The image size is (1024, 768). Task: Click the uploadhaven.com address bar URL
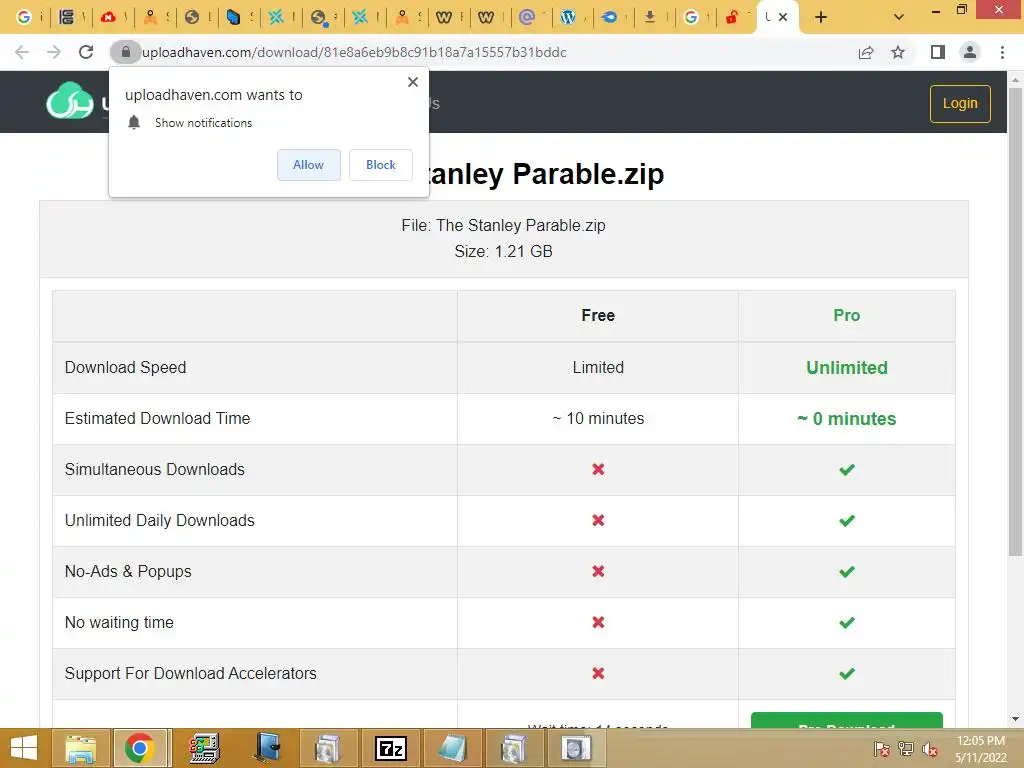point(354,52)
